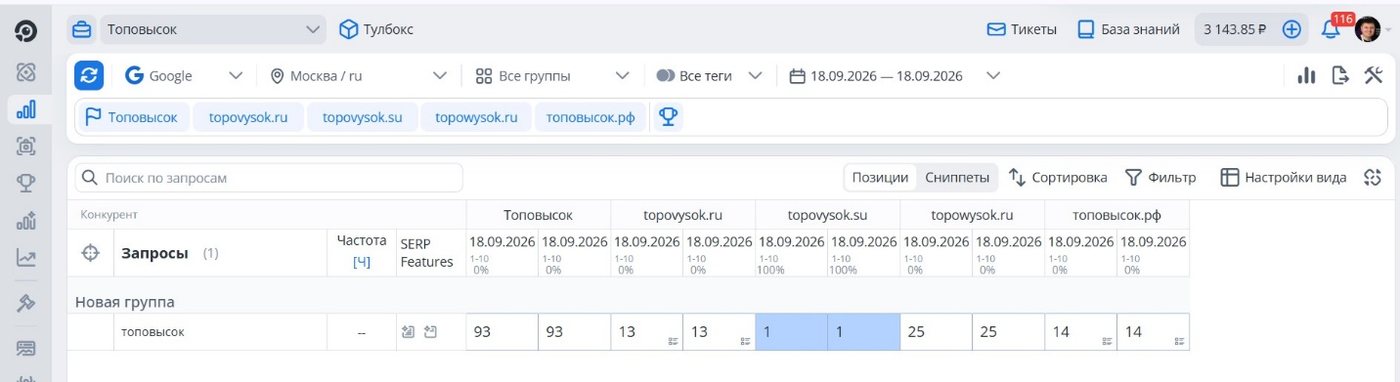Click the second SERP feature icon in топовысок row
The image size is (1400, 382).
(431, 332)
